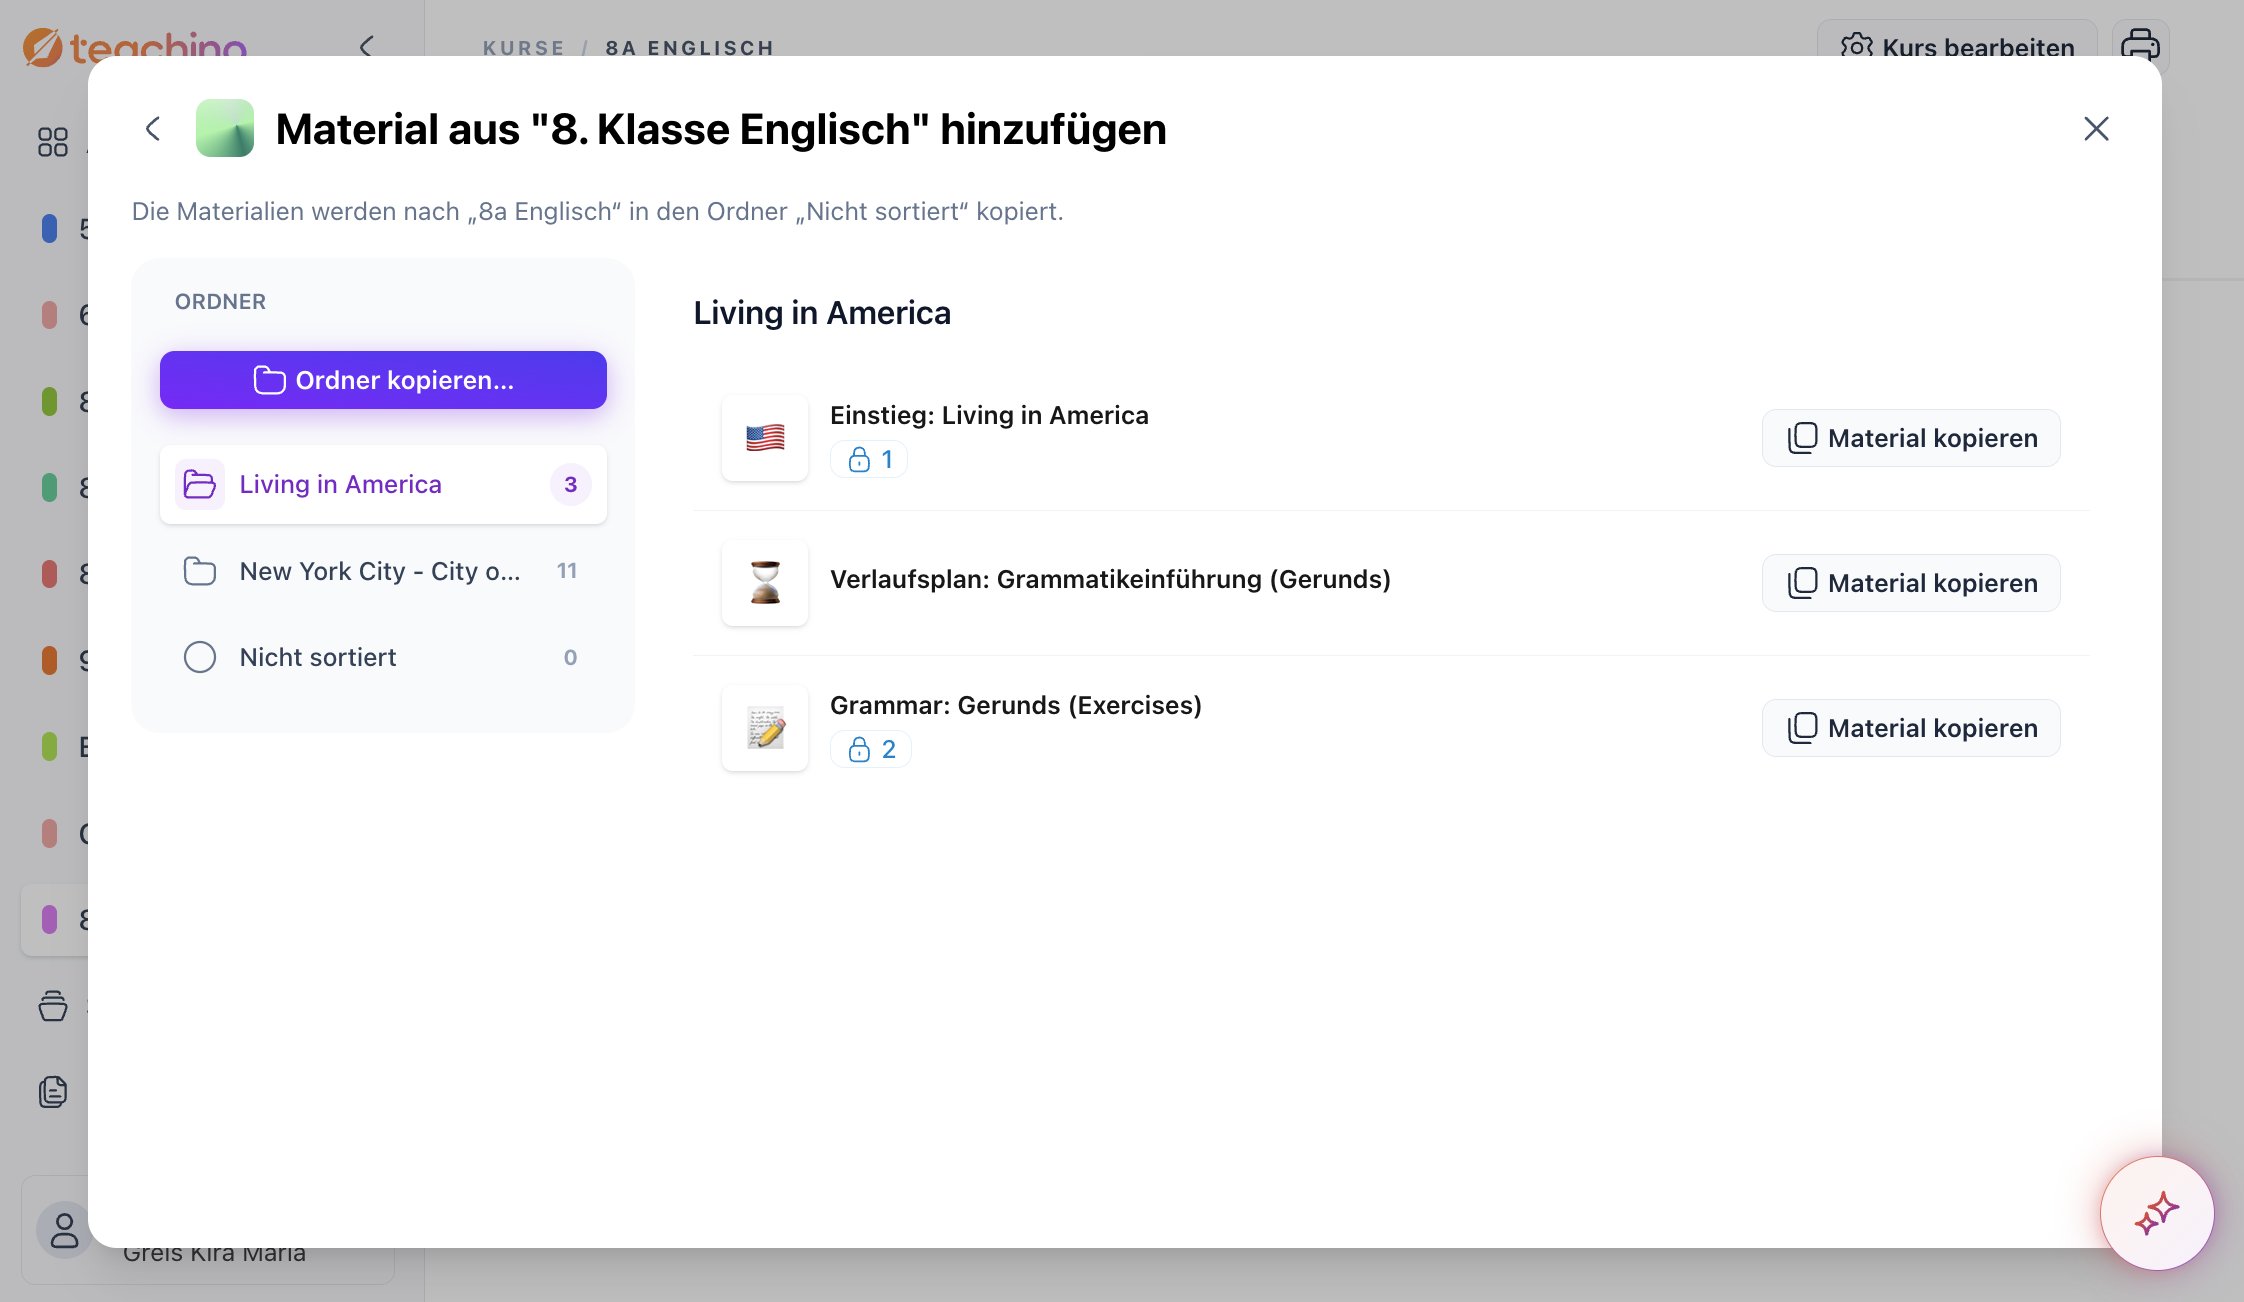Click the documents copy icon in the sidebar

(53, 1092)
